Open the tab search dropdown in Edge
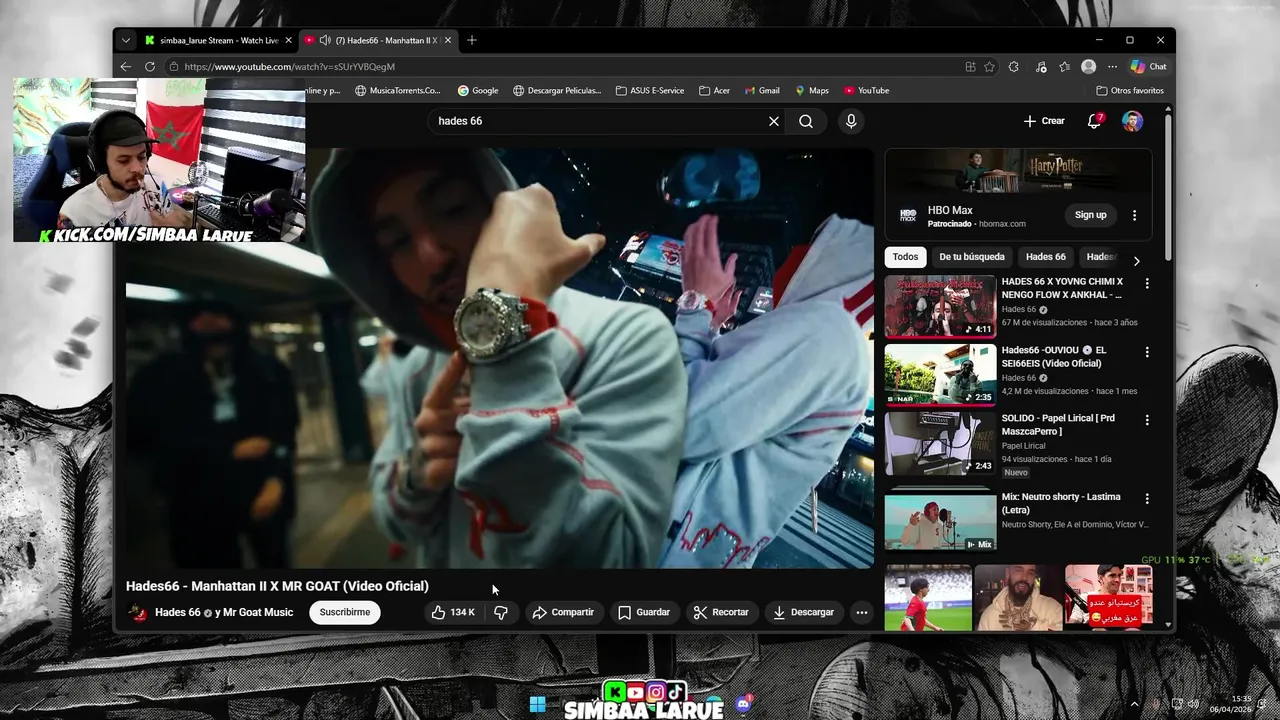 tap(125, 40)
